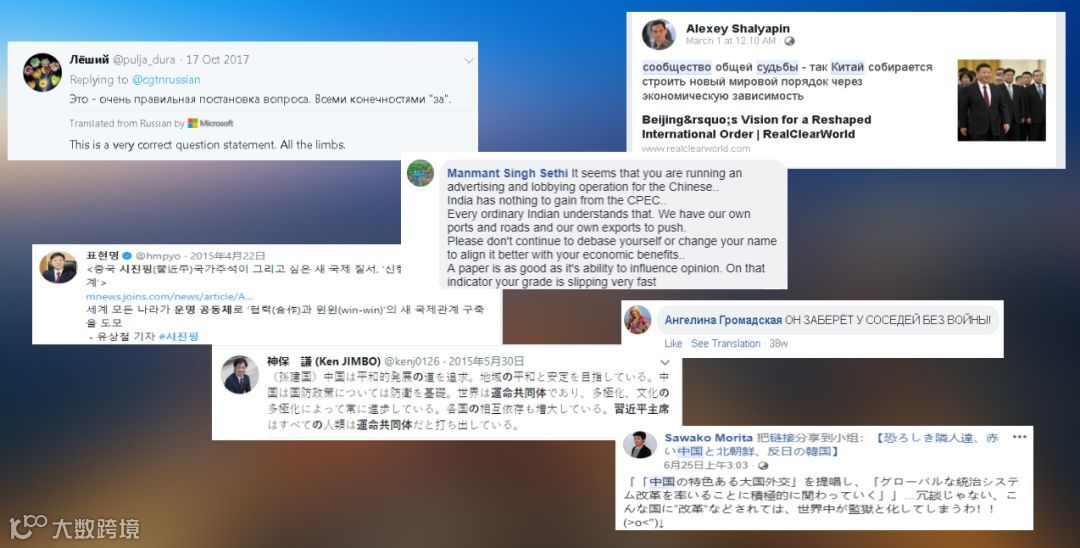Expand the dropdown chevron on Лёший's tweet

(x=468, y=61)
